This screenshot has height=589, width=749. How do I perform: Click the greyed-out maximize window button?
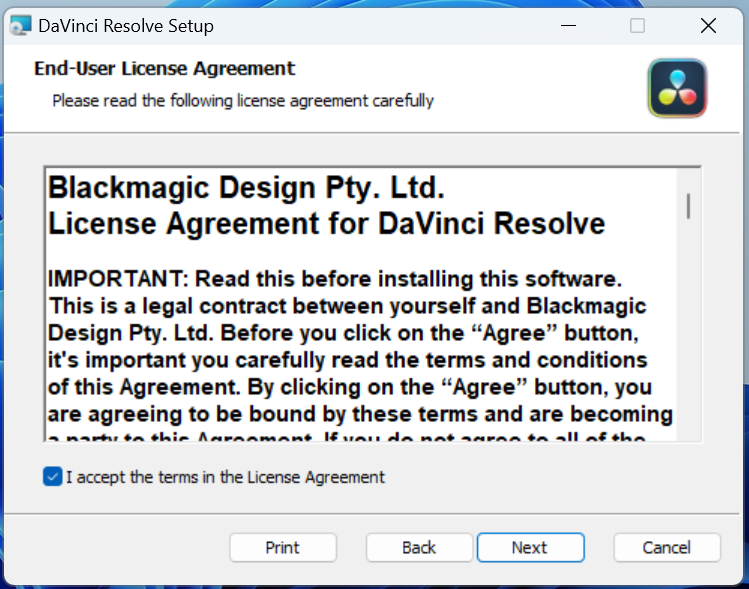[637, 26]
